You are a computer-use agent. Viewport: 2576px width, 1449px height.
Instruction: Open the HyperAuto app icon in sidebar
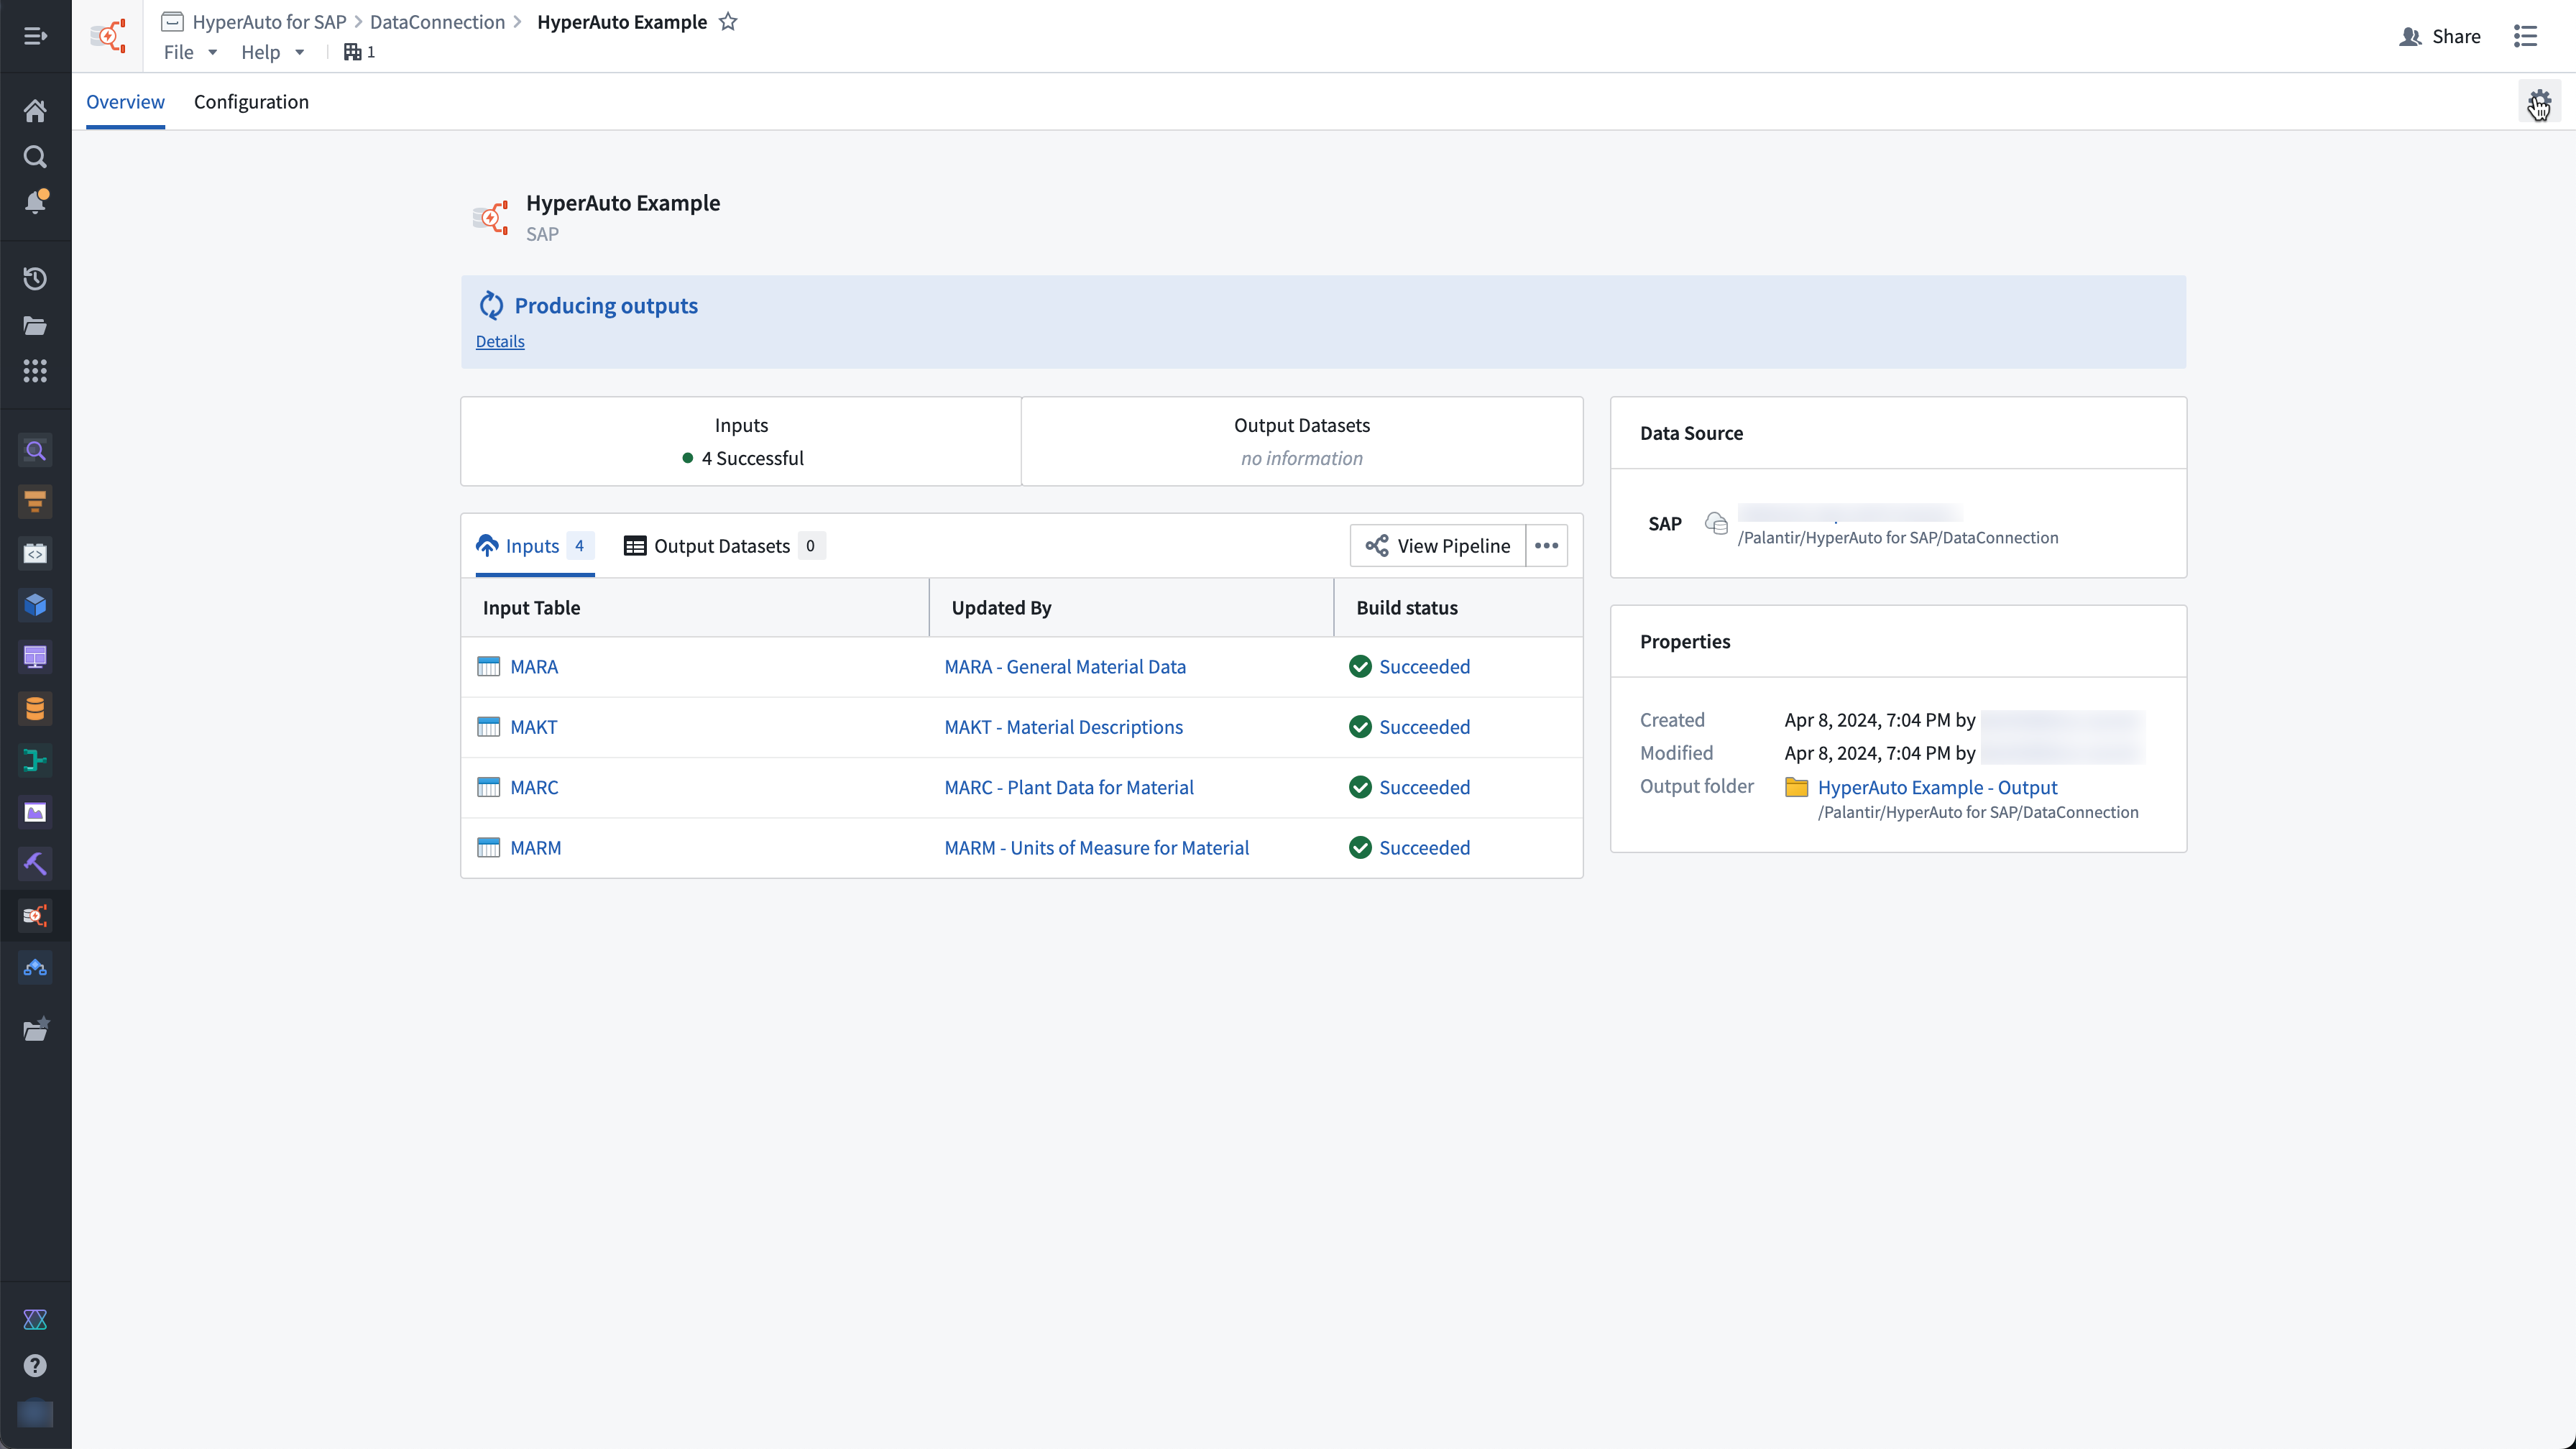[x=35, y=916]
